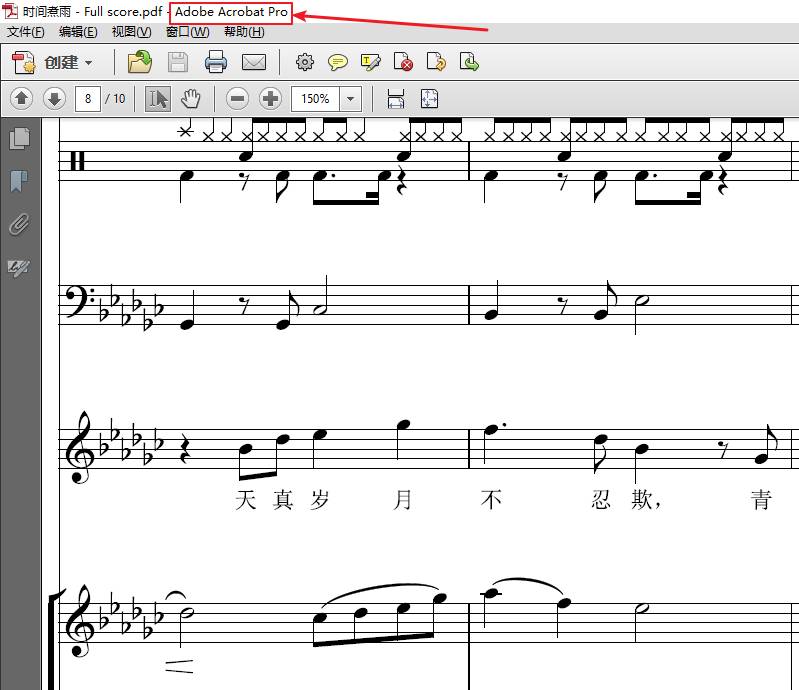Click the lyric character 忍

click(601, 499)
